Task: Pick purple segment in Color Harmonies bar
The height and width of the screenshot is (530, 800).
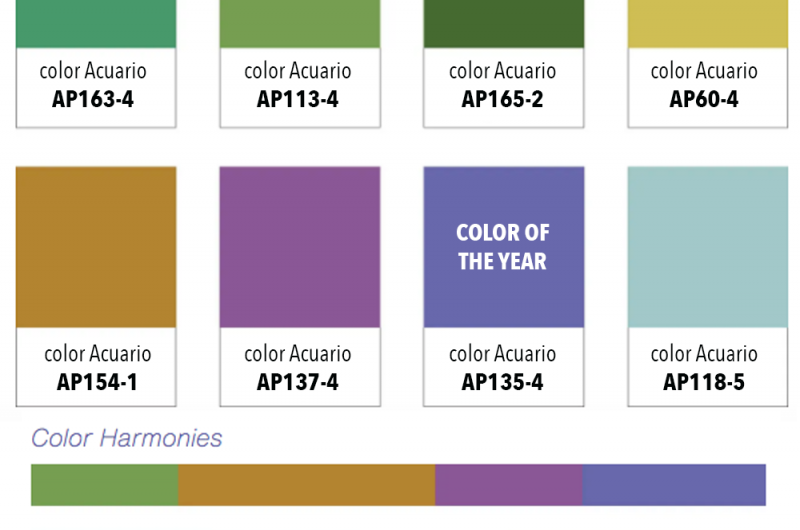Action: pos(509,485)
